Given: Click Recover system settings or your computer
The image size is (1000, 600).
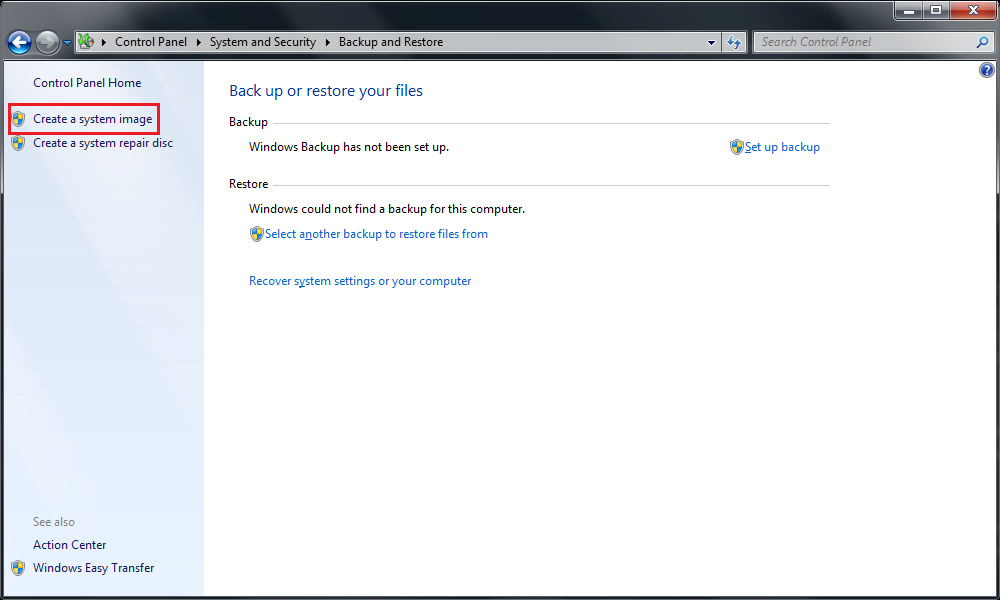Looking at the screenshot, I should point(360,281).
